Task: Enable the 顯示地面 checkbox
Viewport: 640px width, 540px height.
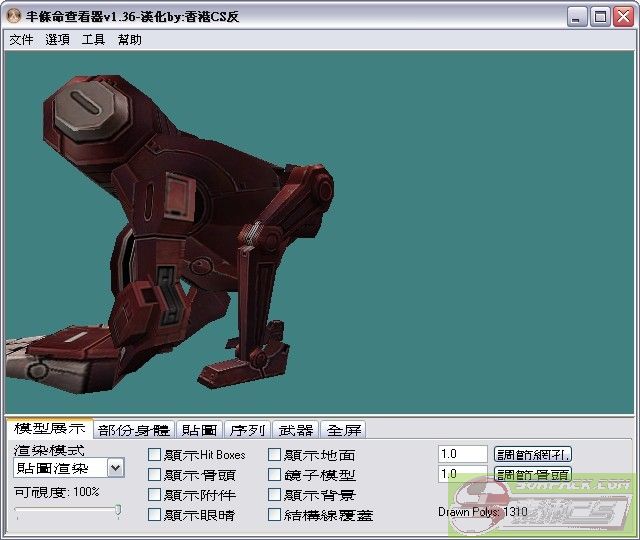Action: coord(274,455)
